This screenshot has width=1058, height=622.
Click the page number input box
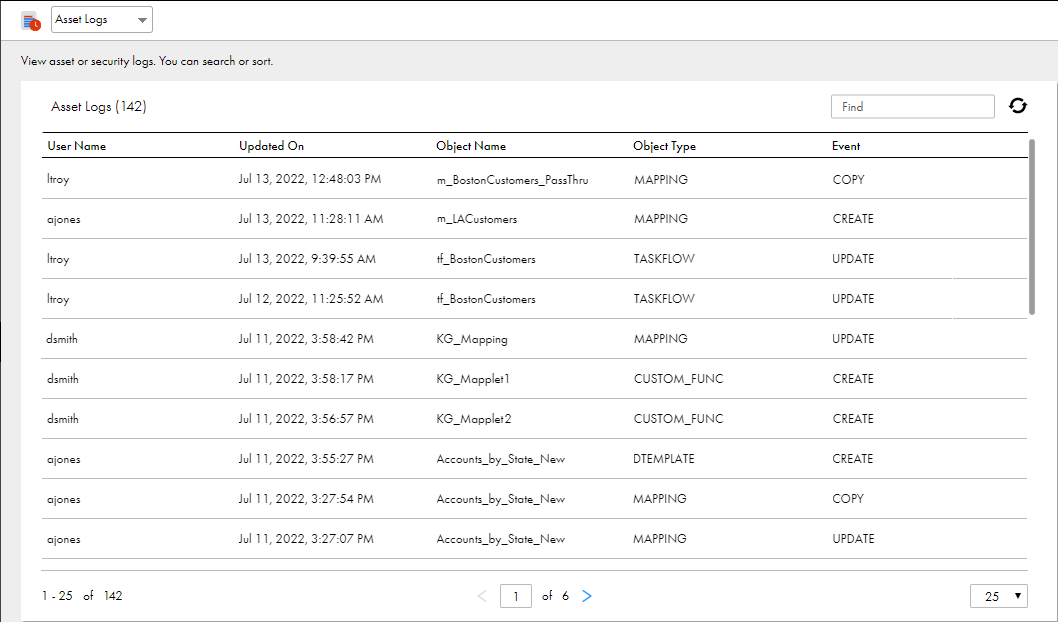[516, 596]
